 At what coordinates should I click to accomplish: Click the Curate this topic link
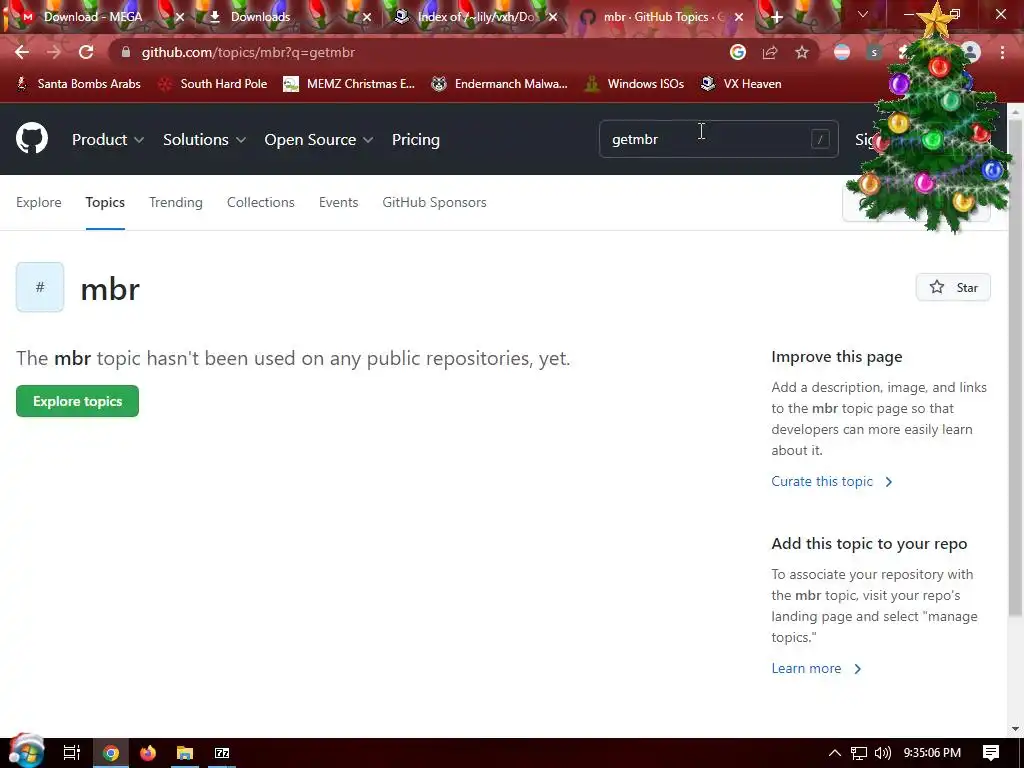(x=831, y=481)
